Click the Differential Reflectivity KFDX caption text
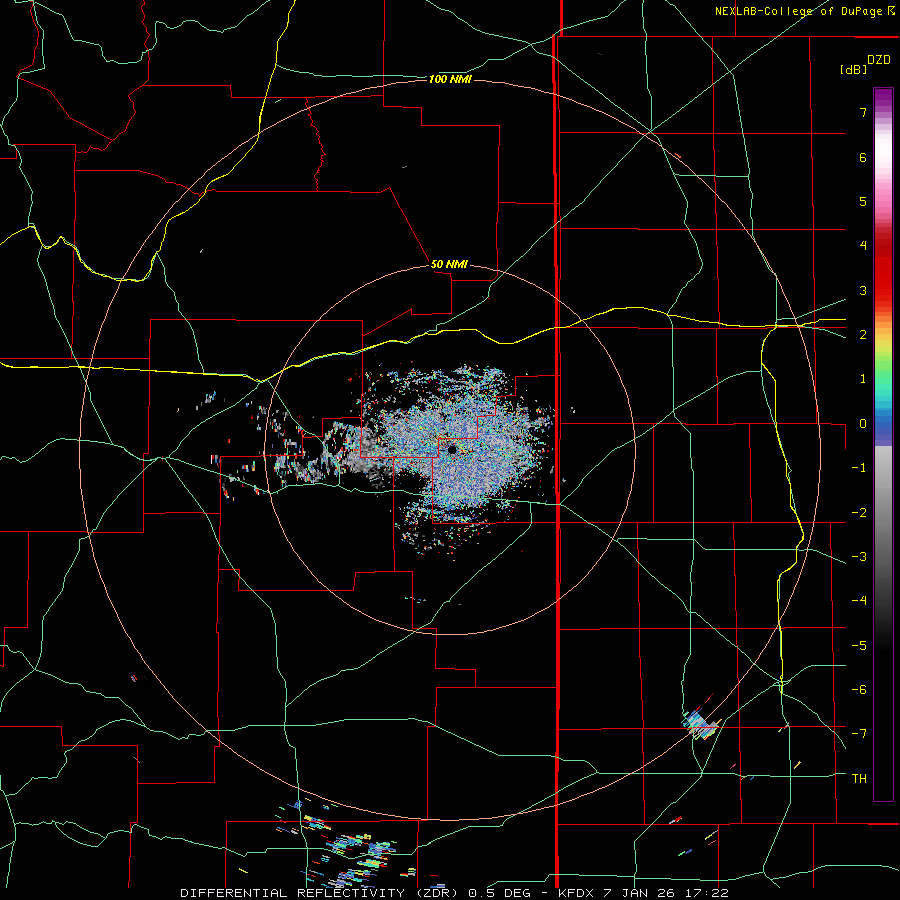This screenshot has width=900, height=900. point(454,893)
